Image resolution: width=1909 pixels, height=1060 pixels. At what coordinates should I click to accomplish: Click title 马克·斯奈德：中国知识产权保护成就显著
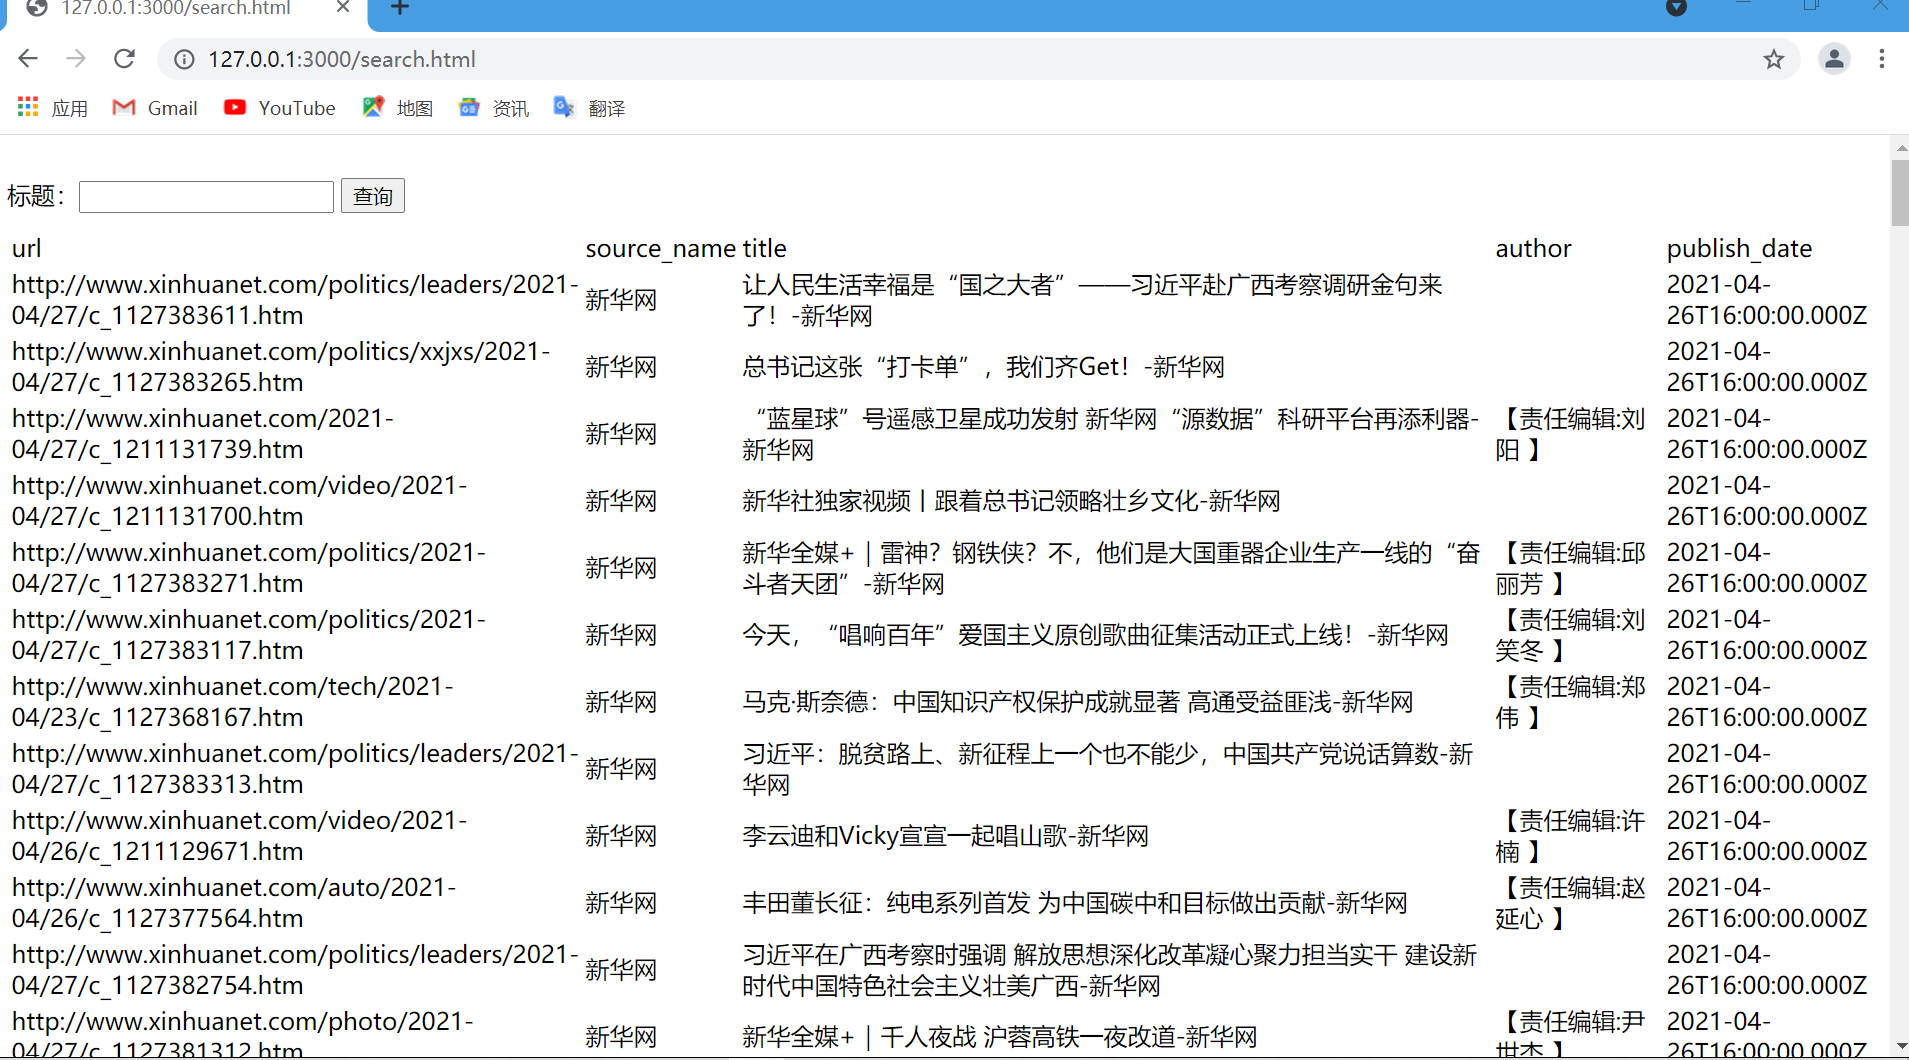click(x=1078, y=702)
